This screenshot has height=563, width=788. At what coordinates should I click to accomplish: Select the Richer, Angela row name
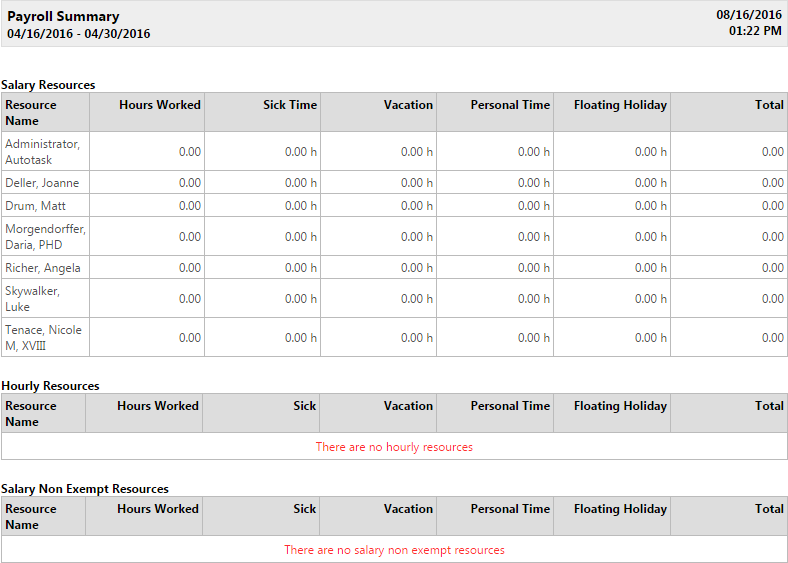(43, 267)
